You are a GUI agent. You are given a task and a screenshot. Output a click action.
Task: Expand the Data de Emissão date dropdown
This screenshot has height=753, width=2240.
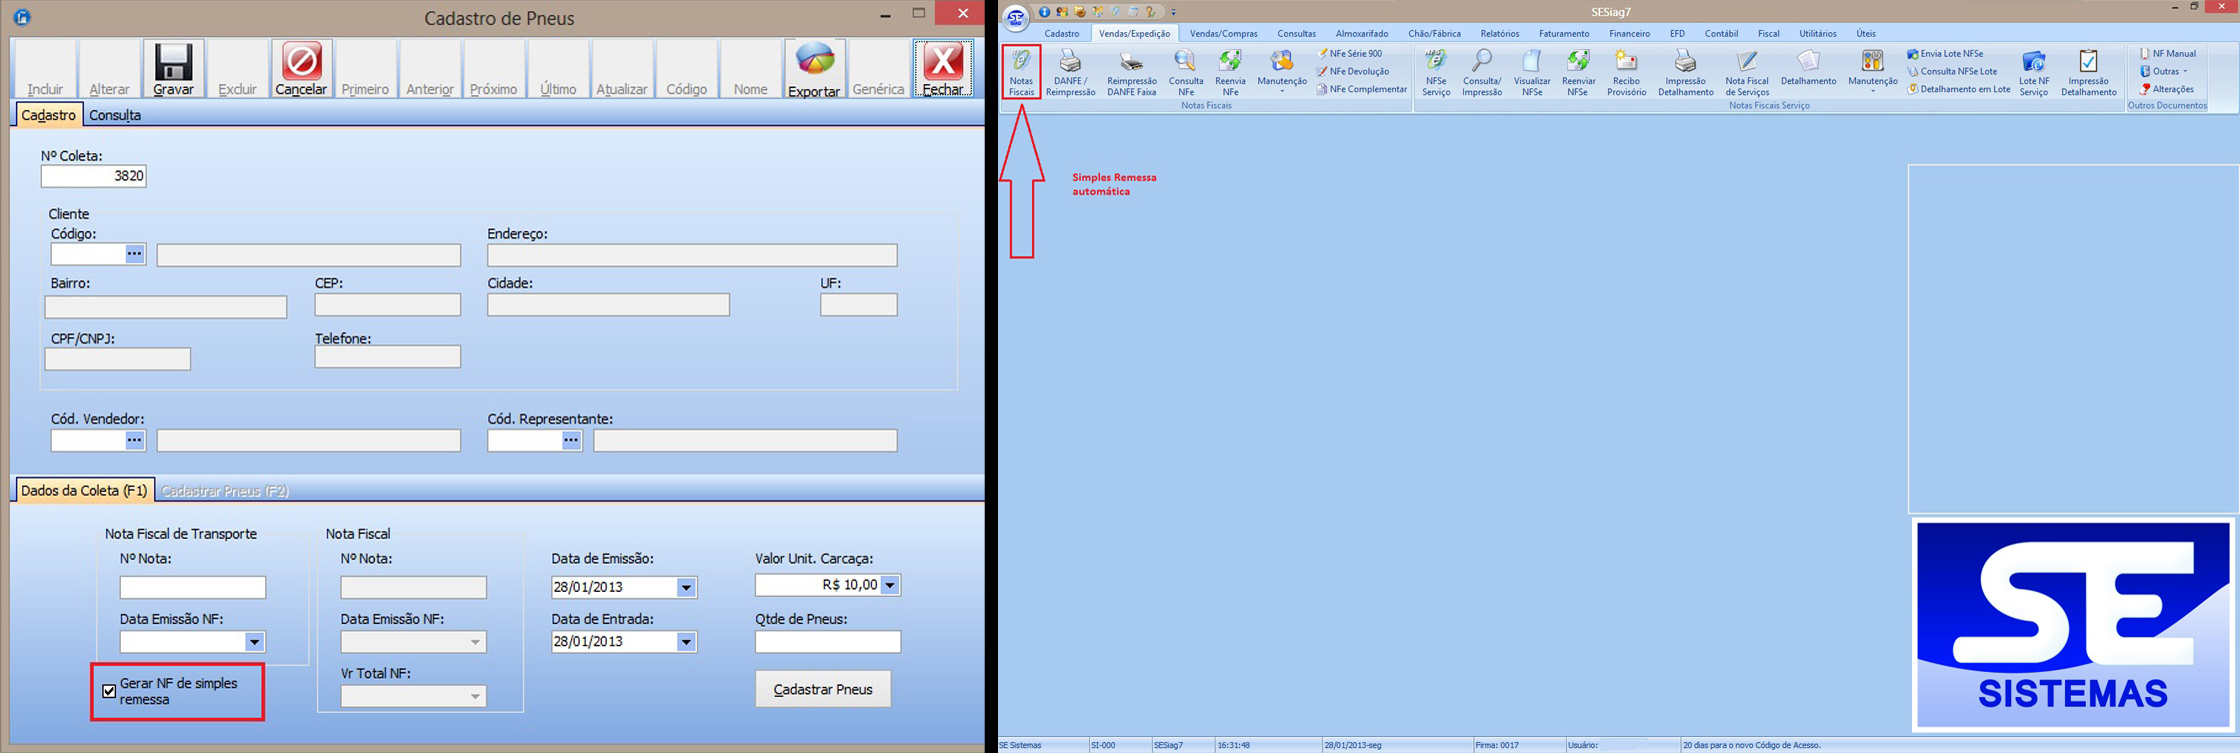pyautogui.click(x=686, y=588)
